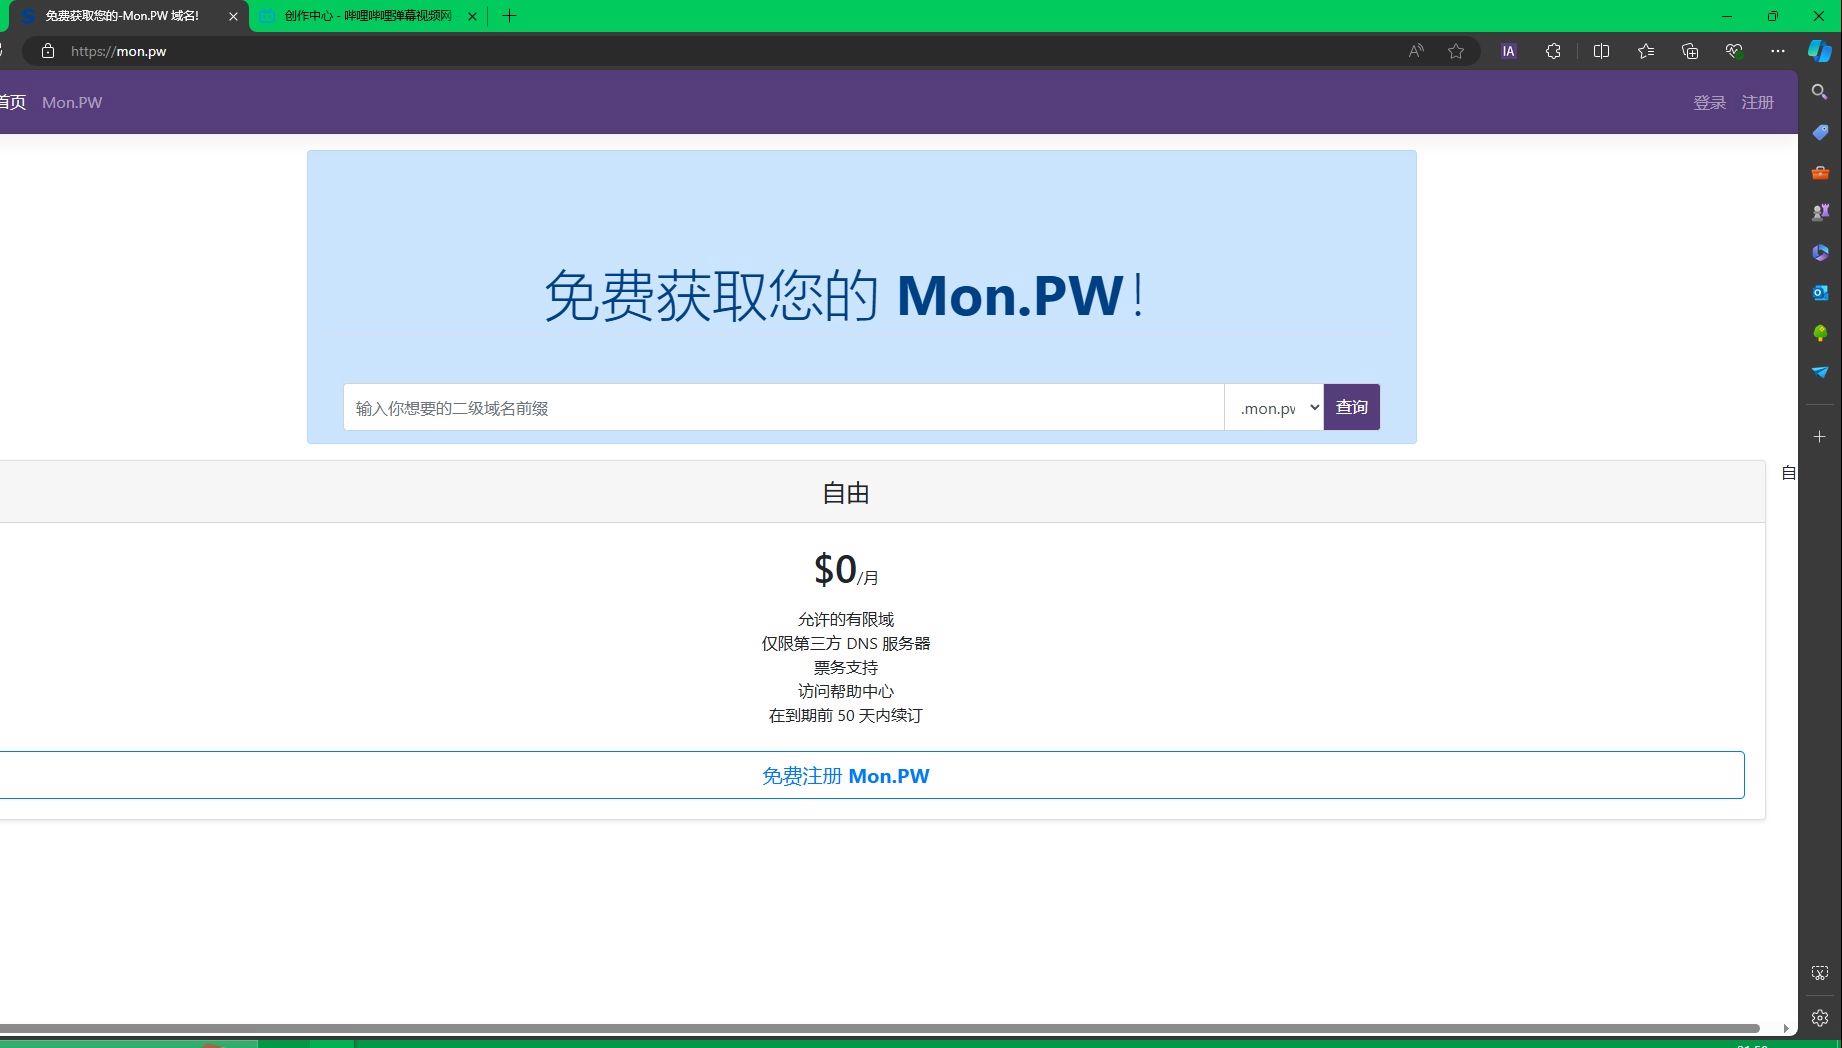Open sidebar Outlook icon

coord(1820,292)
